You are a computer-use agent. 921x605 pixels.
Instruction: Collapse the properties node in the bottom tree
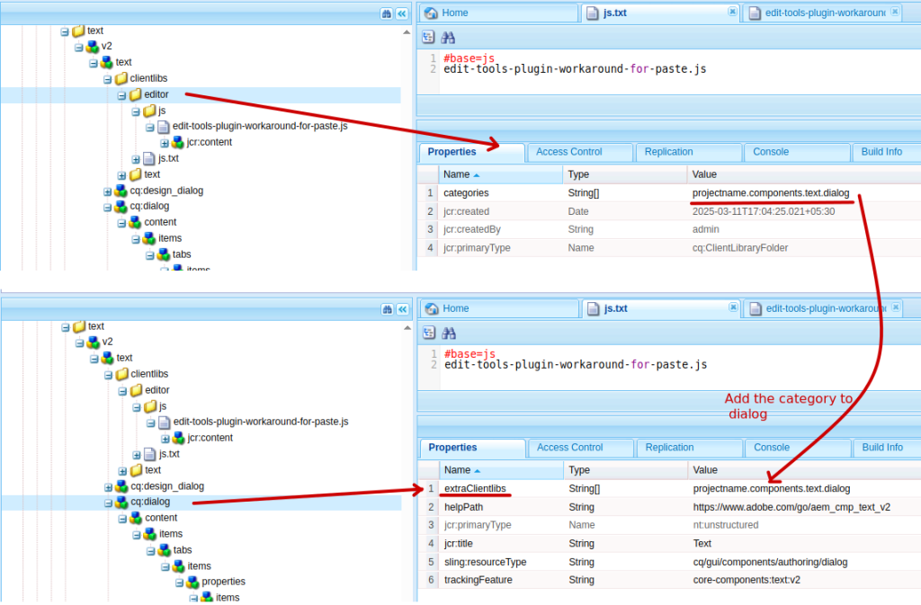pyautogui.click(x=180, y=582)
